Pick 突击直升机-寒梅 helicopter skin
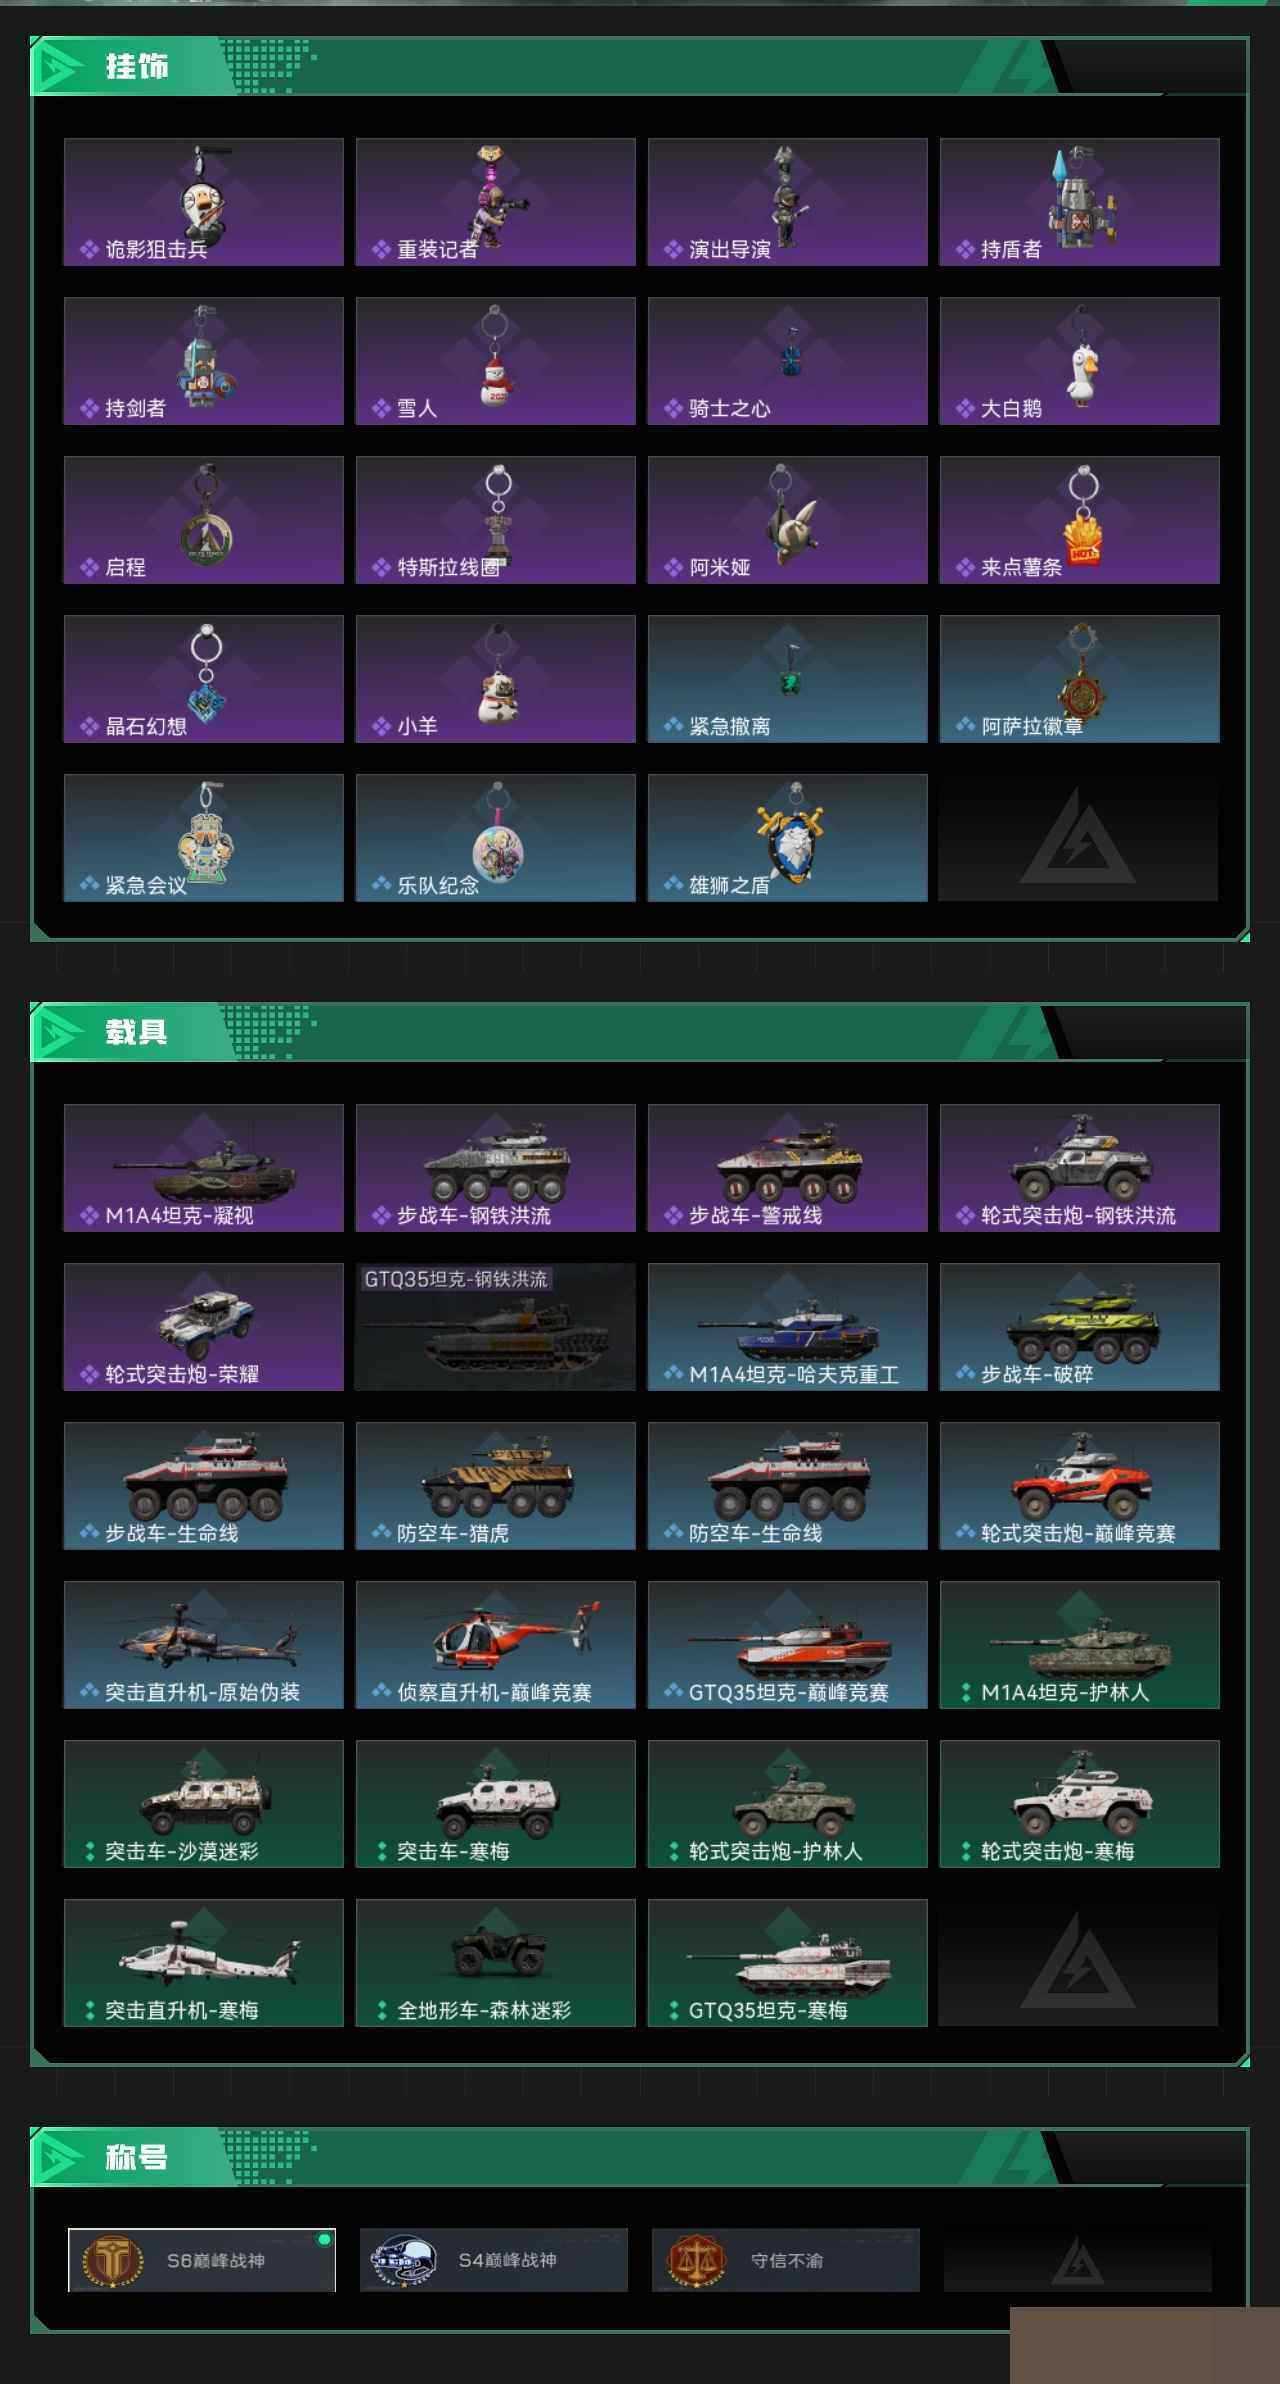 coord(204,1963)
